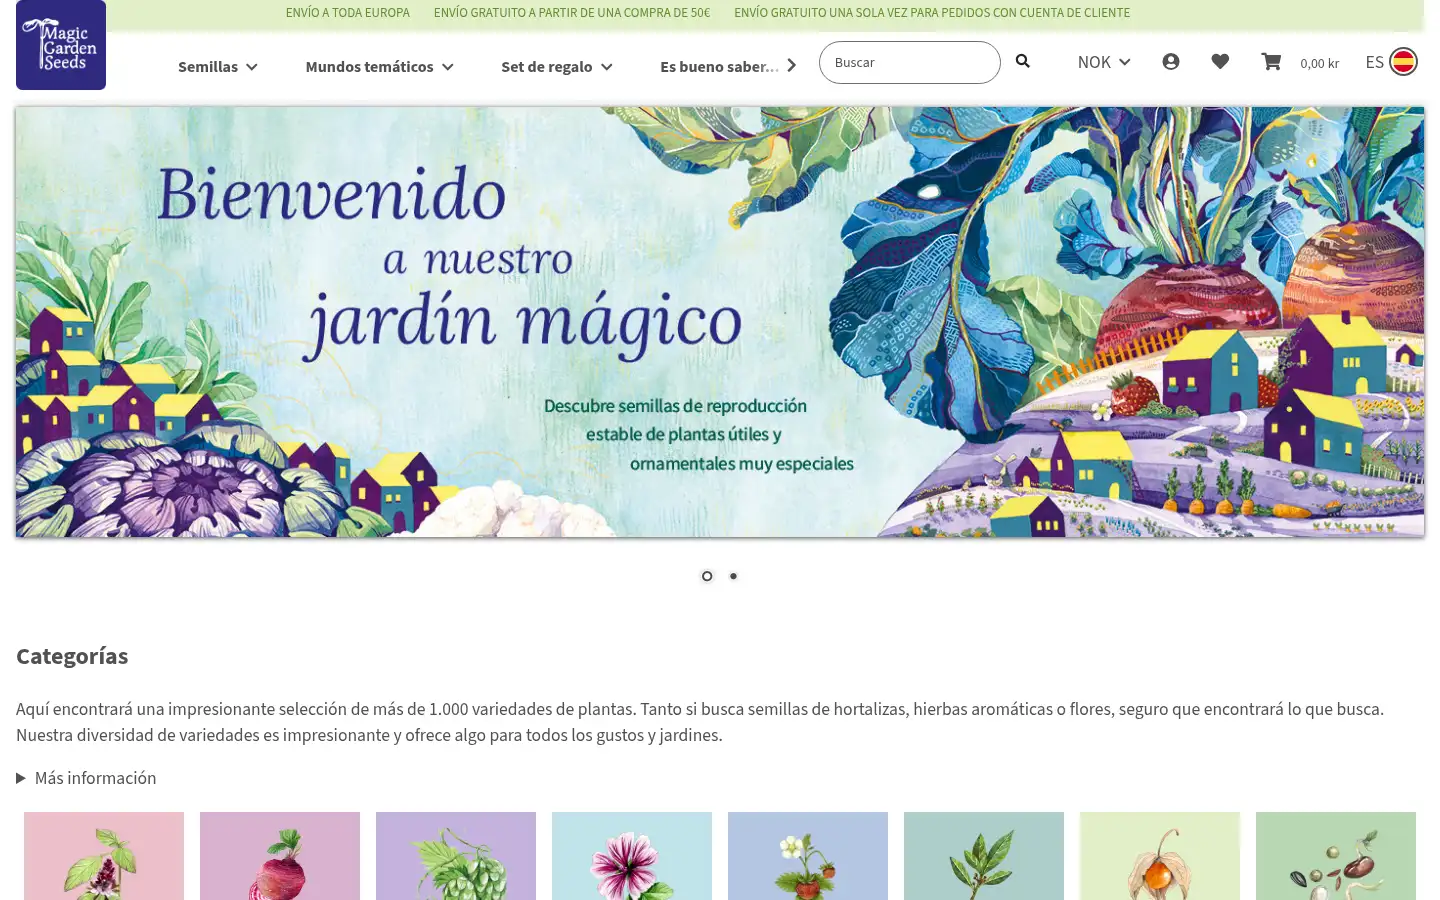This screenshot has height=900, width=1440.
Task: Click the free shipping for customer account notice
Action: 932,13
